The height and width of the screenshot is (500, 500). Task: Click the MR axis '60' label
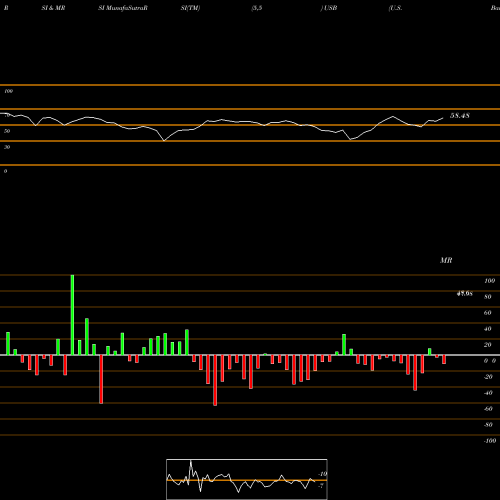click(x=488, y=313)
